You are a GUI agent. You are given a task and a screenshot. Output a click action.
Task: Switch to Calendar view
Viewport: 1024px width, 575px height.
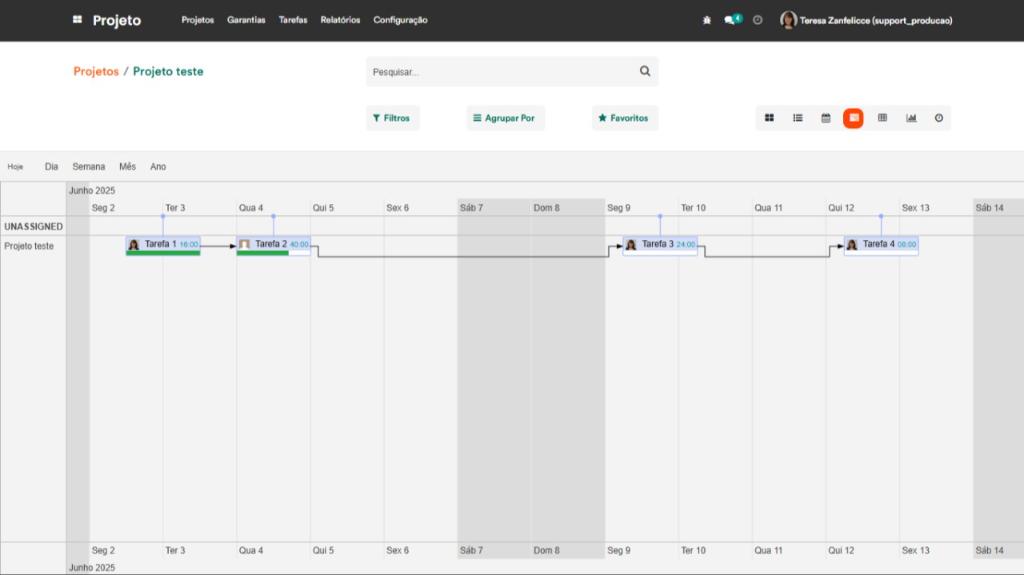[826, 118]
